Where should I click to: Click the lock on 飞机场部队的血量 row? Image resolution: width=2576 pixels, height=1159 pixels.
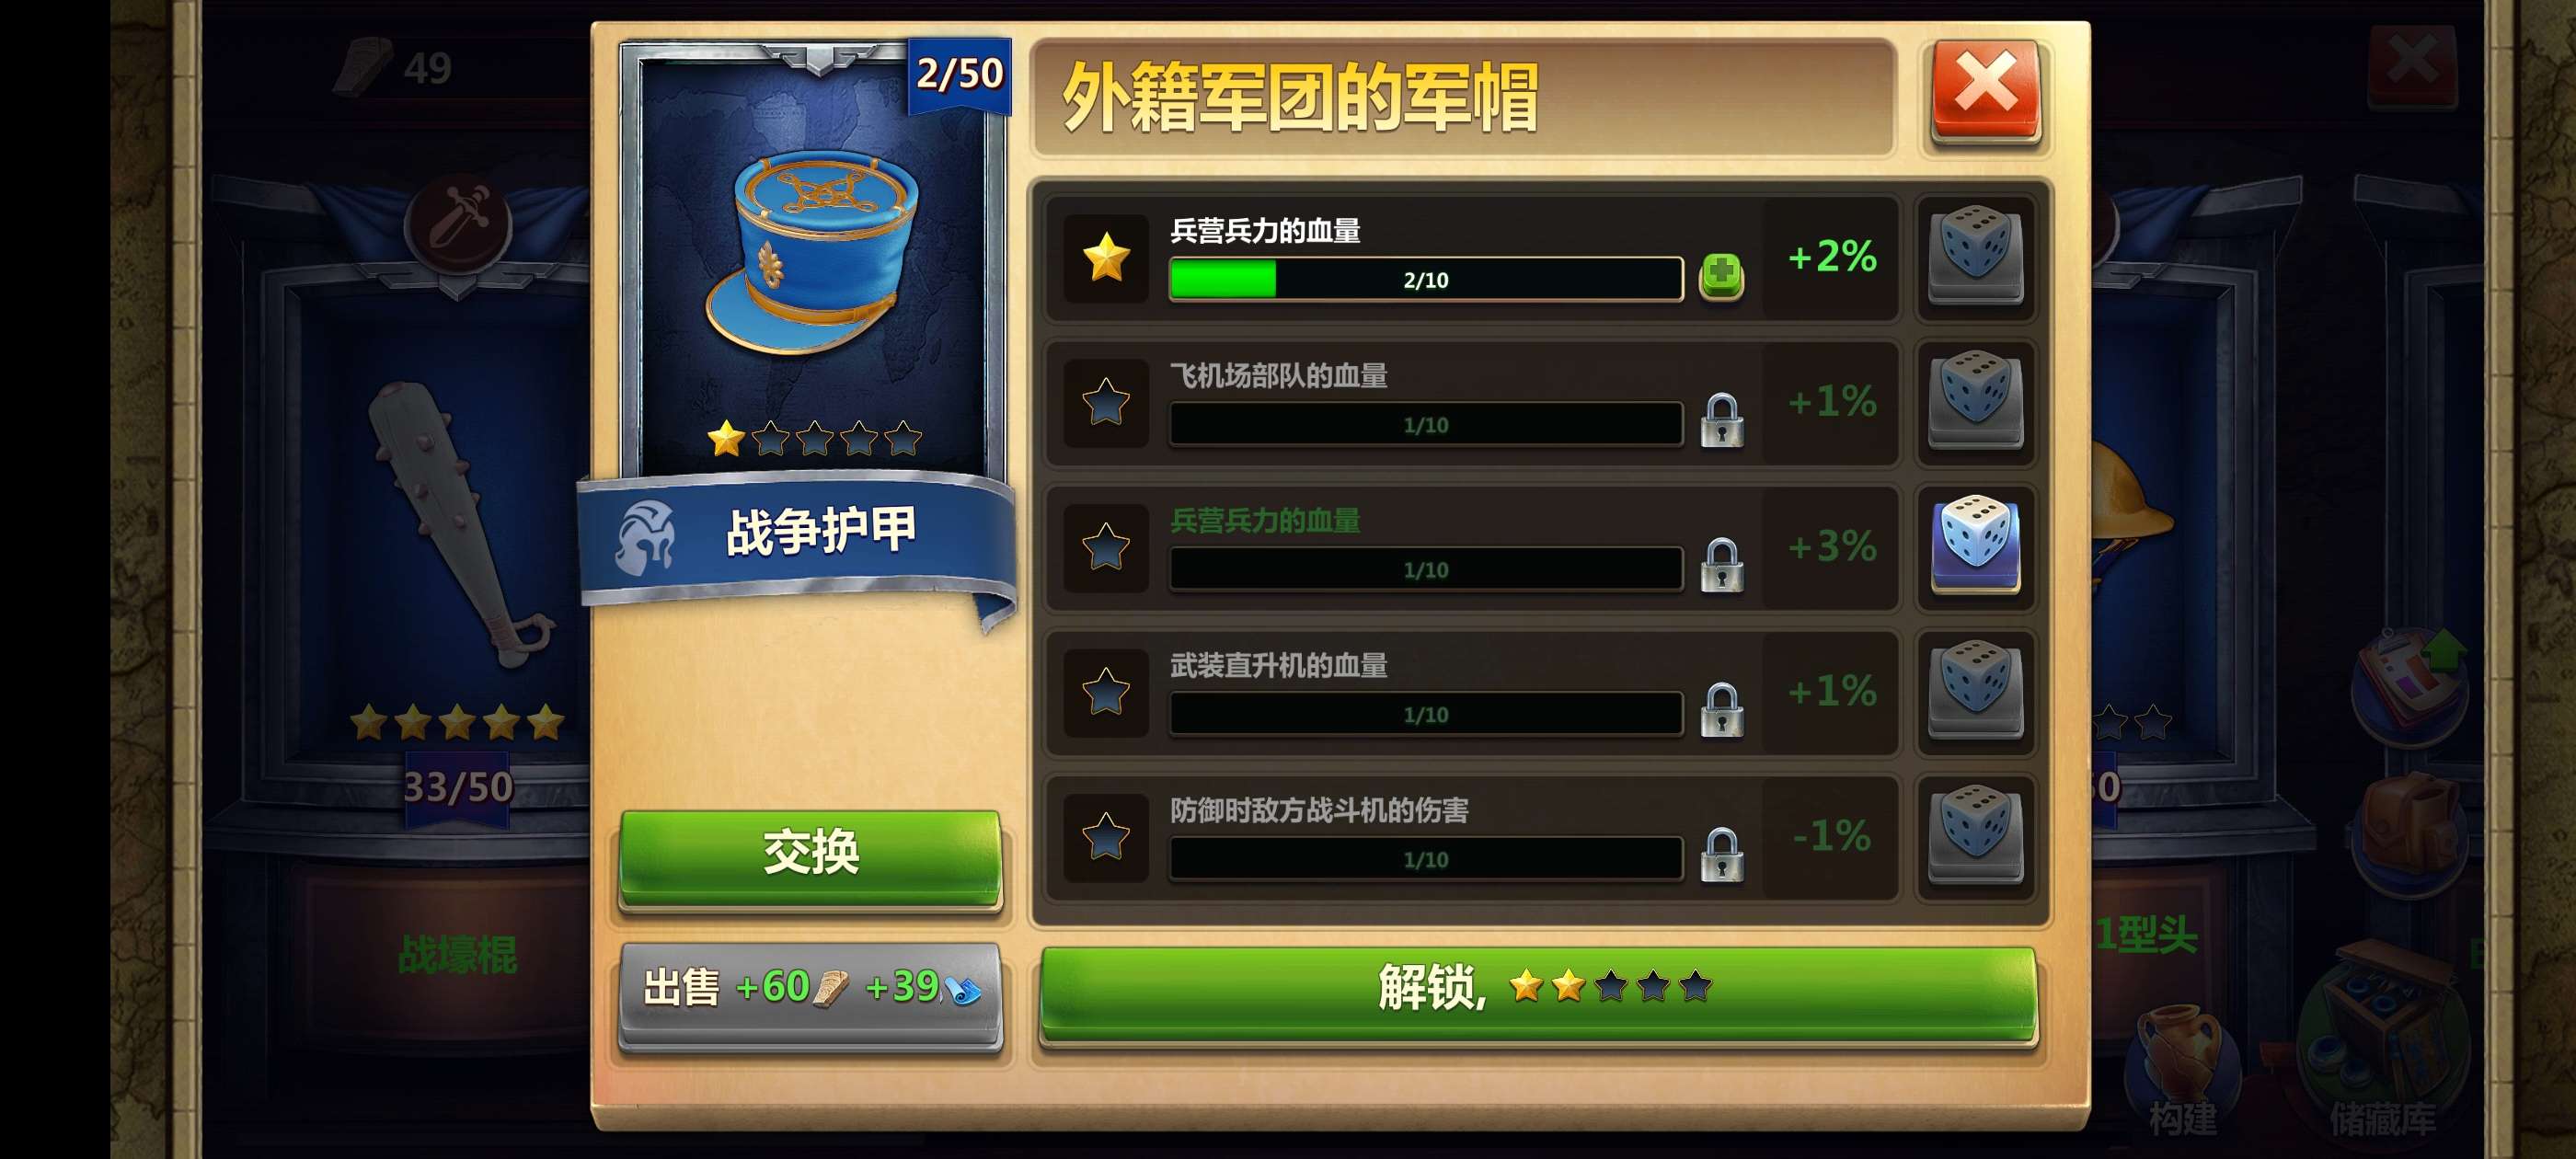click(x=1721, y=420)
